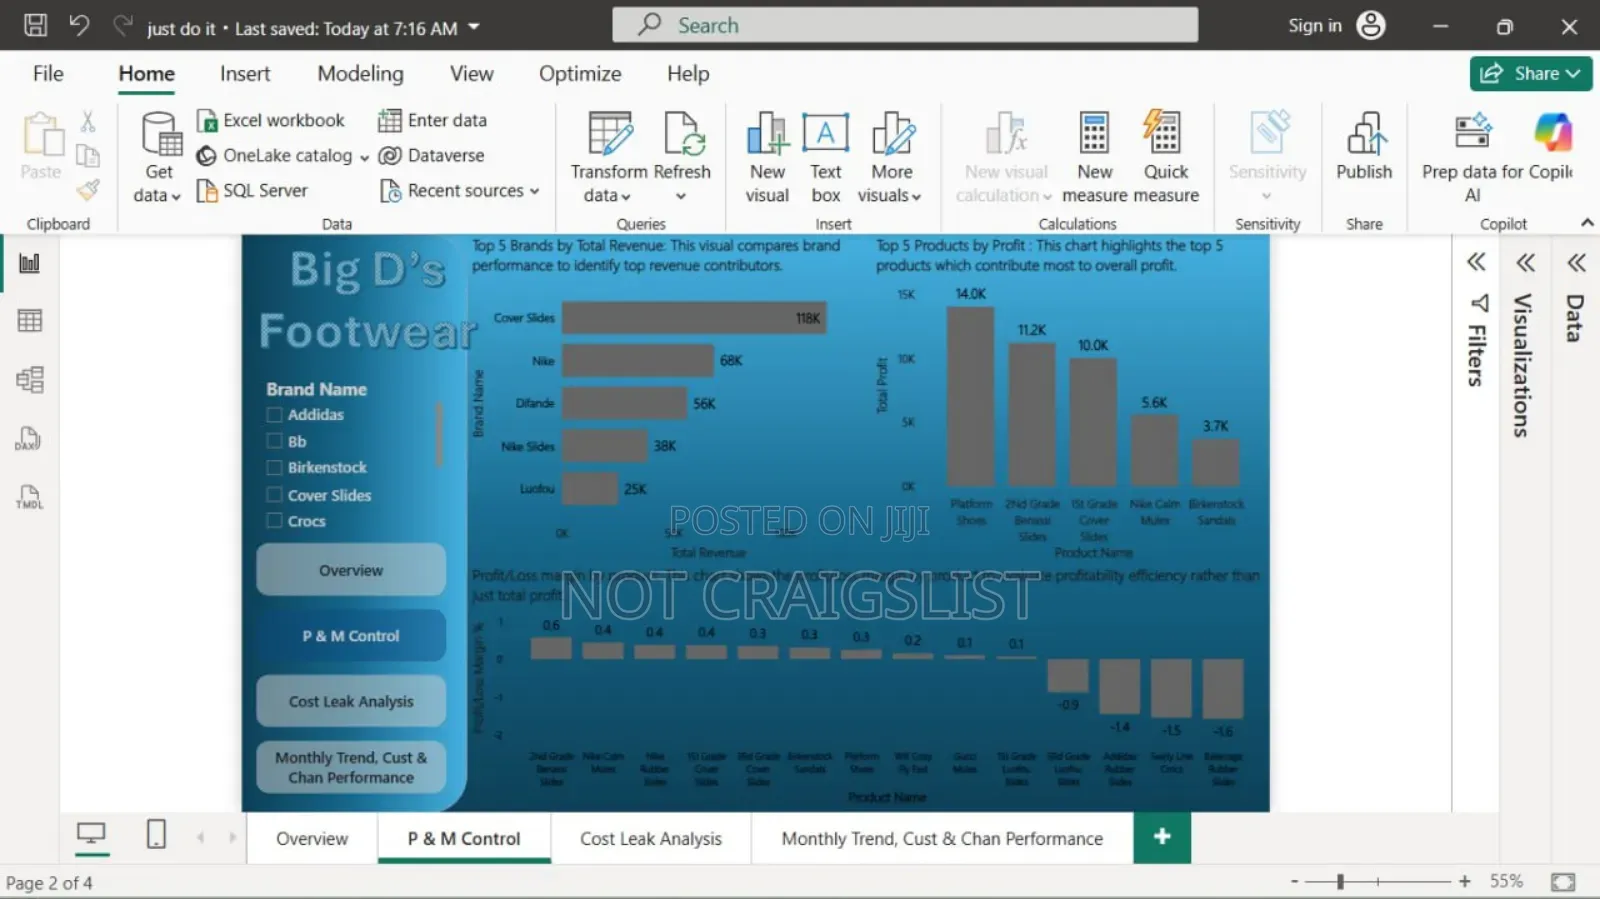Switch to the Insert ribbon tab
Image resolution: width=1600 pixels, height=899 pixels.
click(245, 73)
